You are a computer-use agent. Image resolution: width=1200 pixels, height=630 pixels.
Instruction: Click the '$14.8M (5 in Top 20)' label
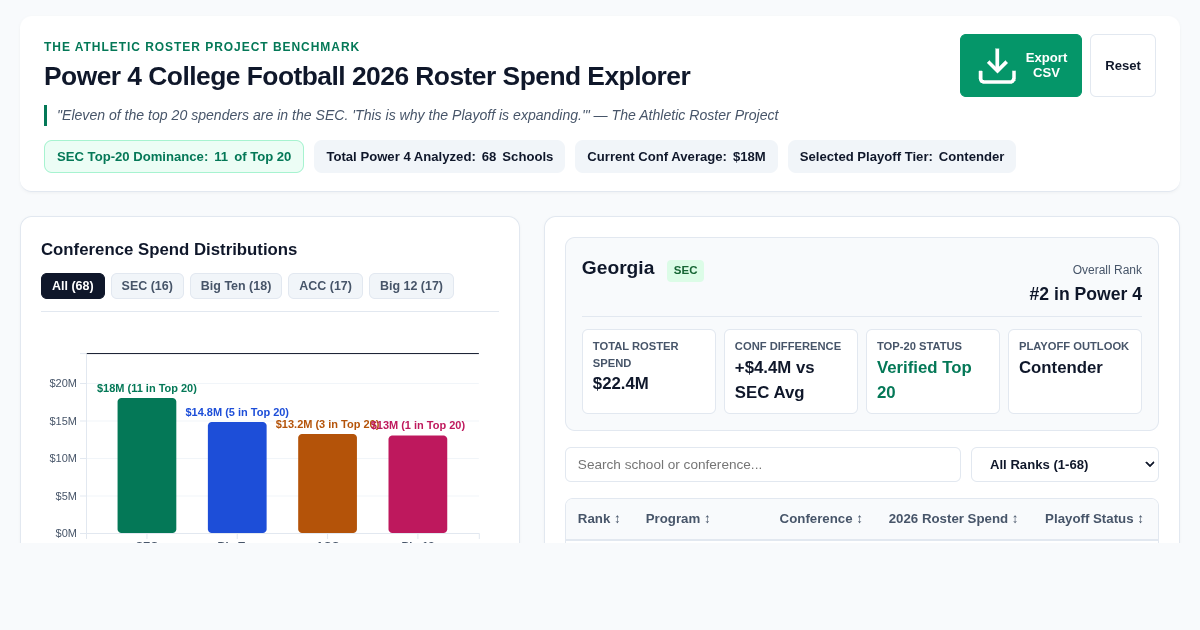click(237, 412)
